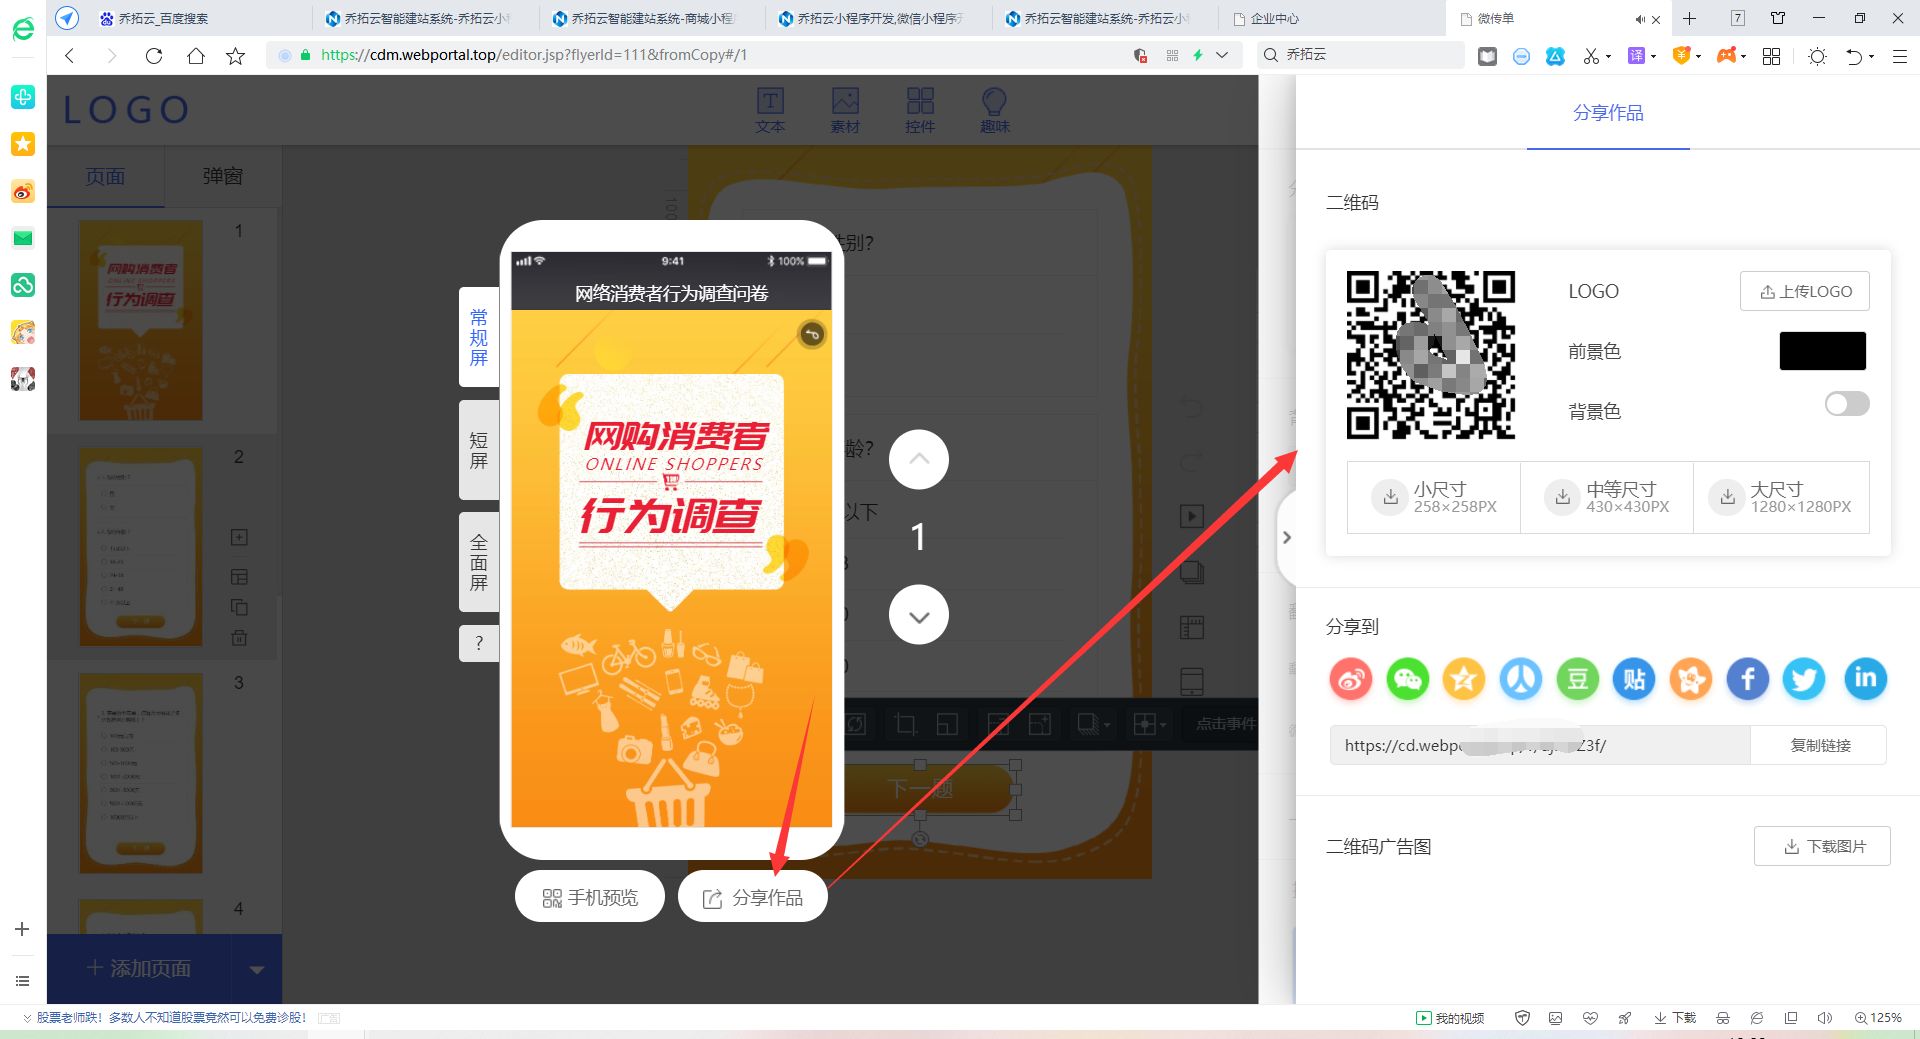
Task: Open the black foreground color swatch
Action: coord(1822,351)
